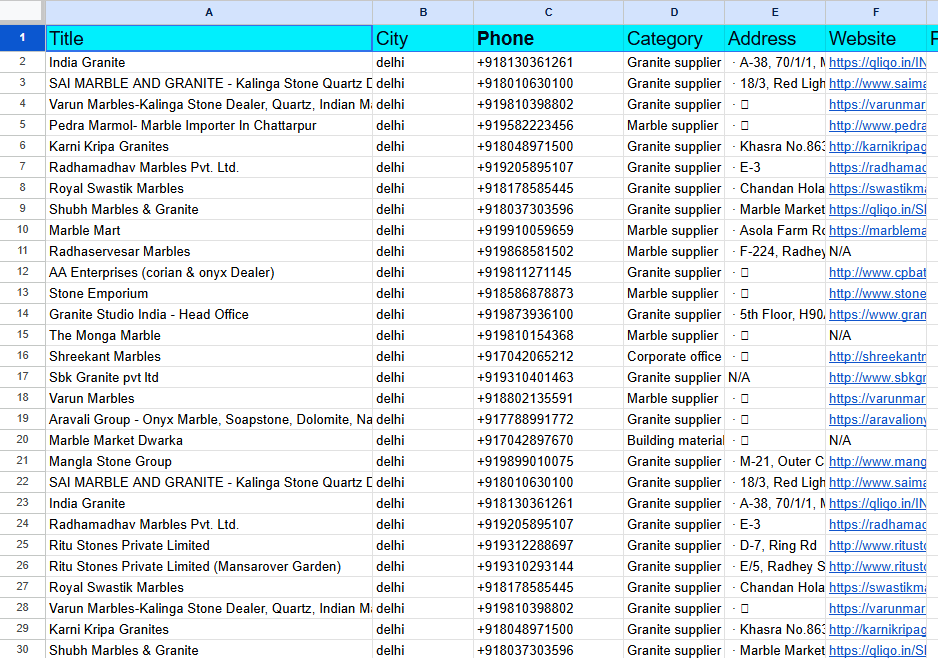Screen dimensions: 938x658
Task: Select column B header
Action: (423, 12)
